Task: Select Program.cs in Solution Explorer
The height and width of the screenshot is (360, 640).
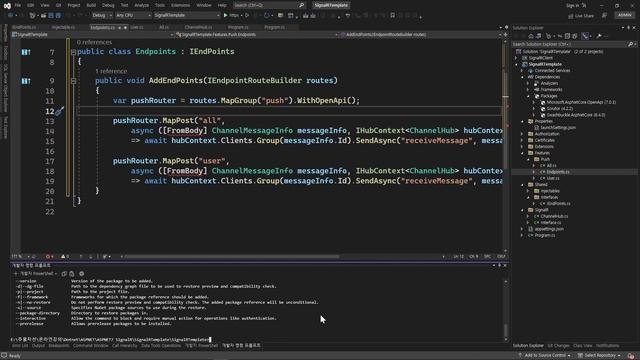Action: coord(544,236)
